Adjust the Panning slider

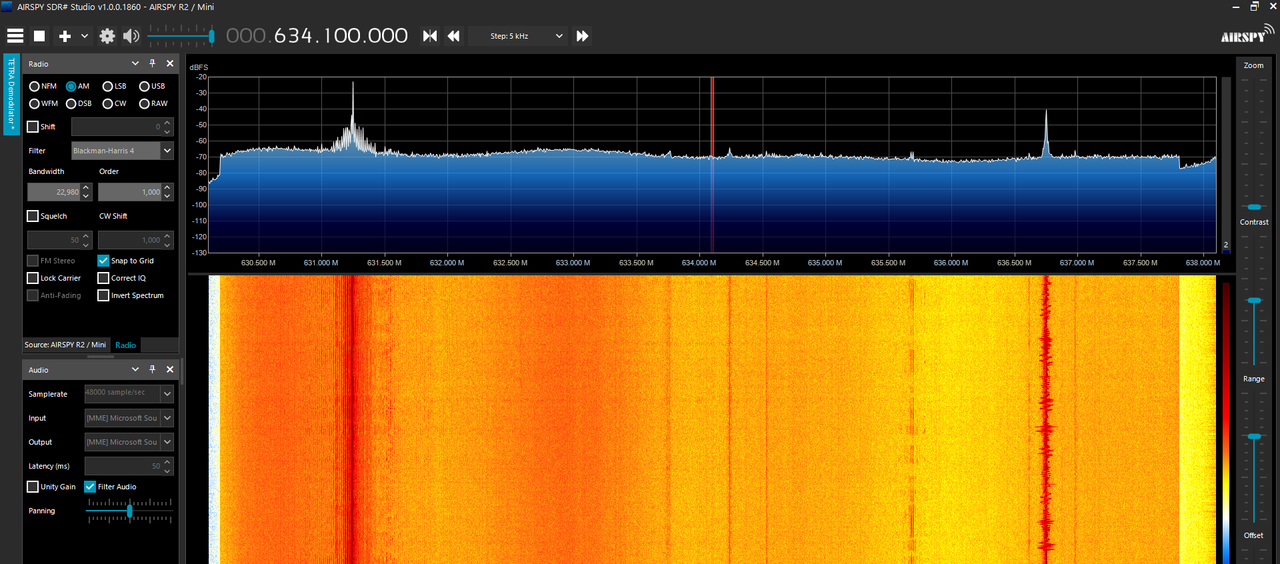click(129, 511)
